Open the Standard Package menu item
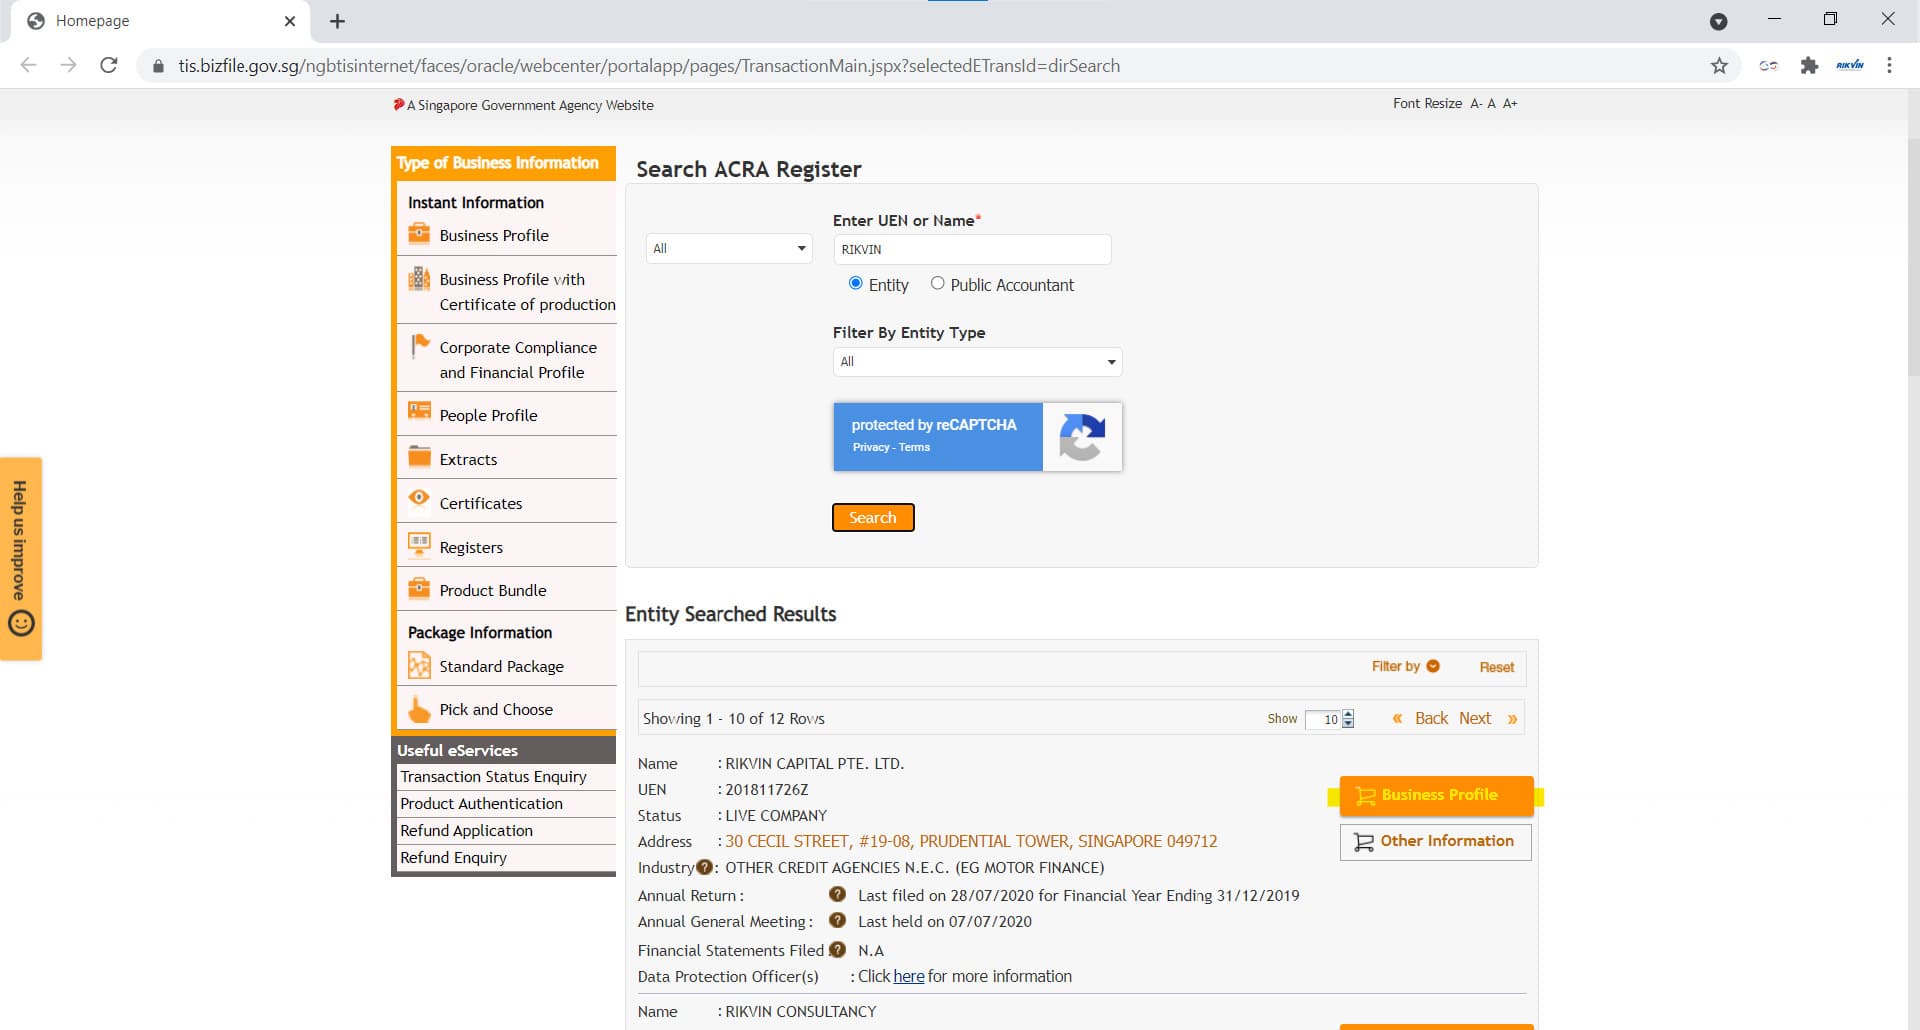 coord(501,666)
